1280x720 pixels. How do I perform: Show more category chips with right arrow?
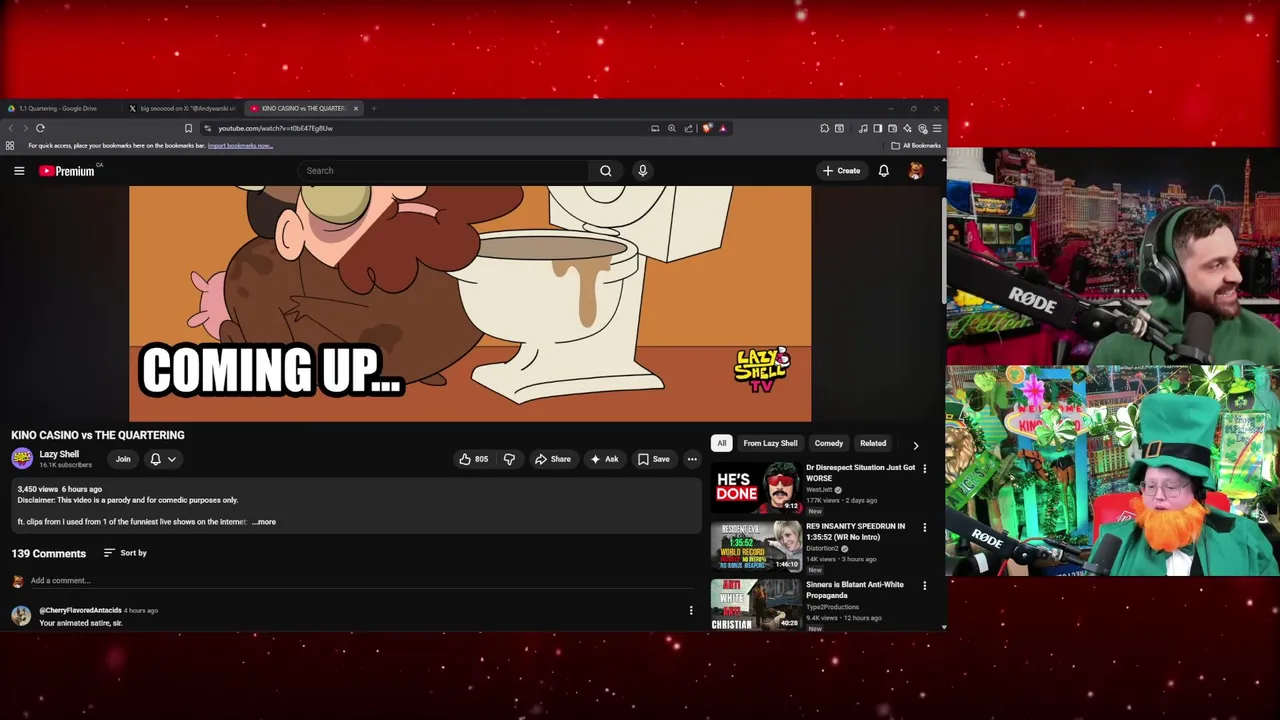coord(915,445)
